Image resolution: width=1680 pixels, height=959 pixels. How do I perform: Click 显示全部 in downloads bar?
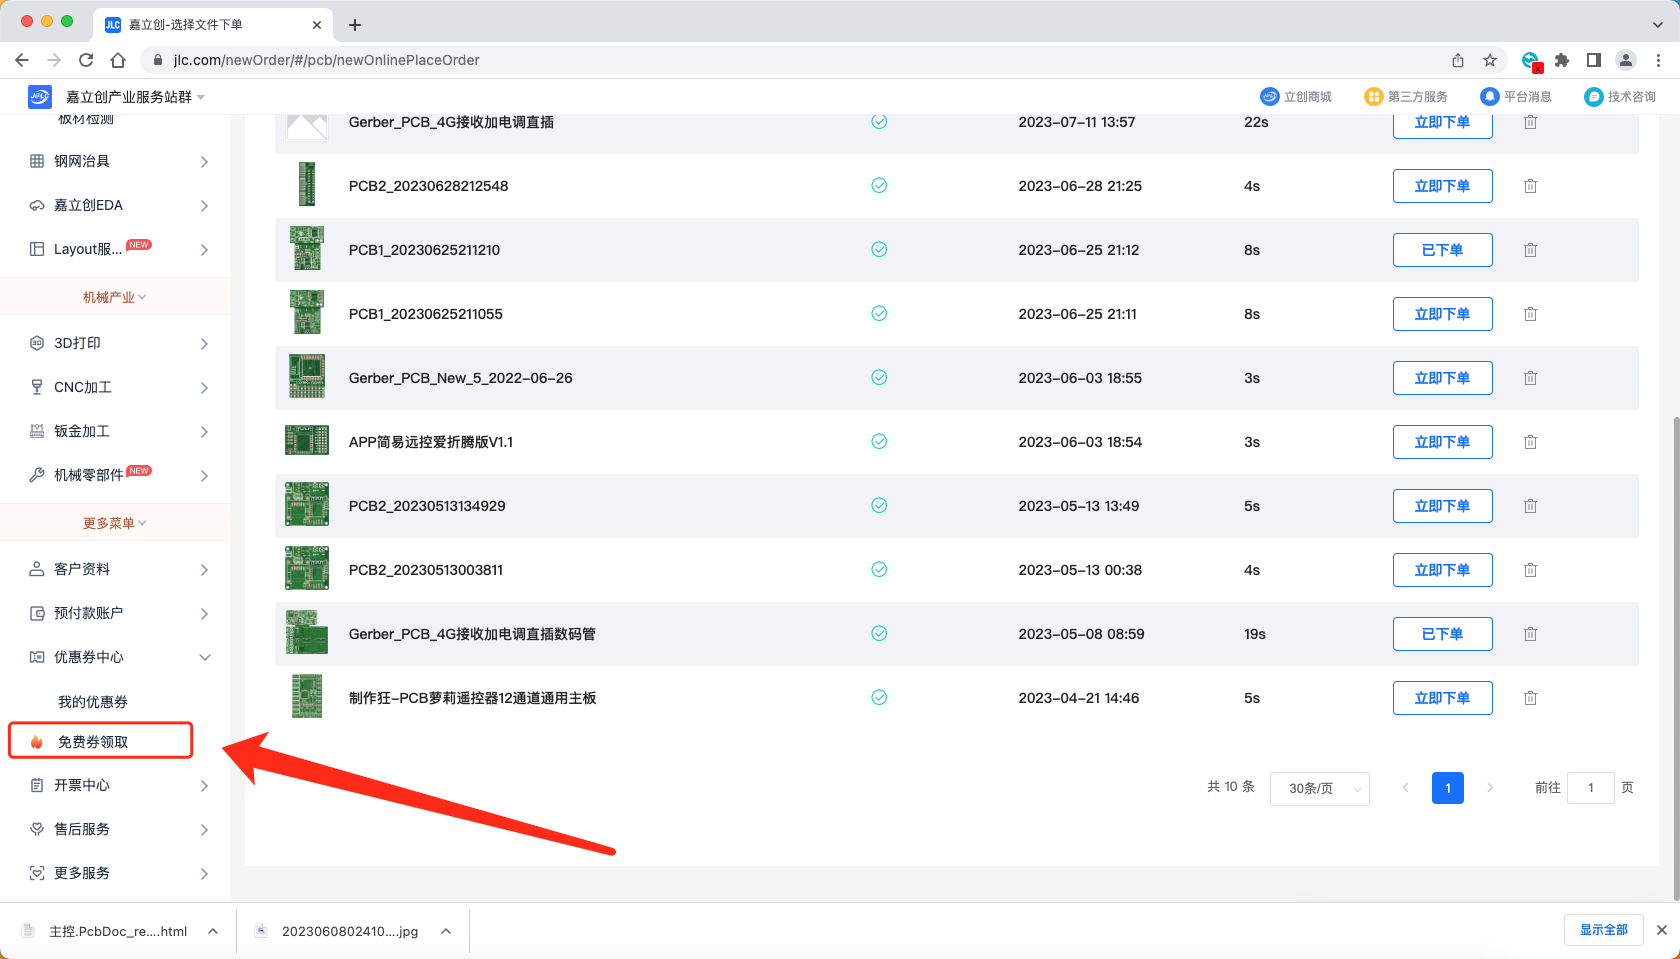[x=1603, y=930]
